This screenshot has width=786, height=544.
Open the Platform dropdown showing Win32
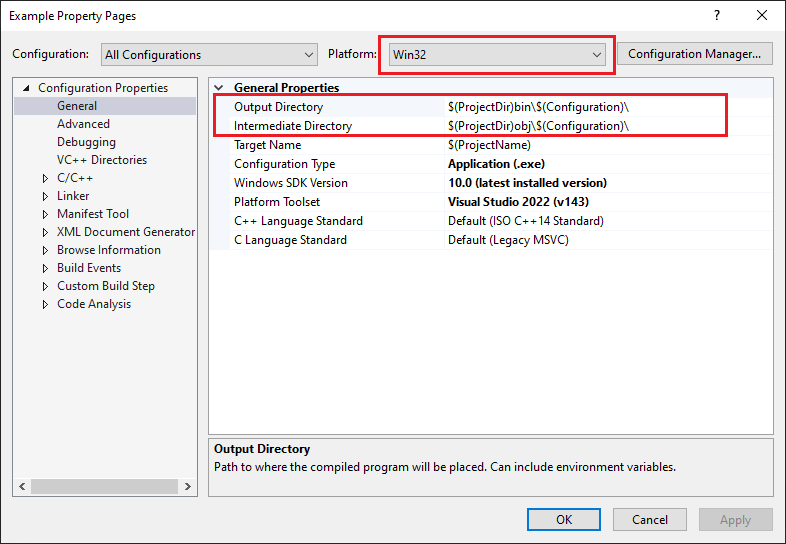(x=497, y=55)
